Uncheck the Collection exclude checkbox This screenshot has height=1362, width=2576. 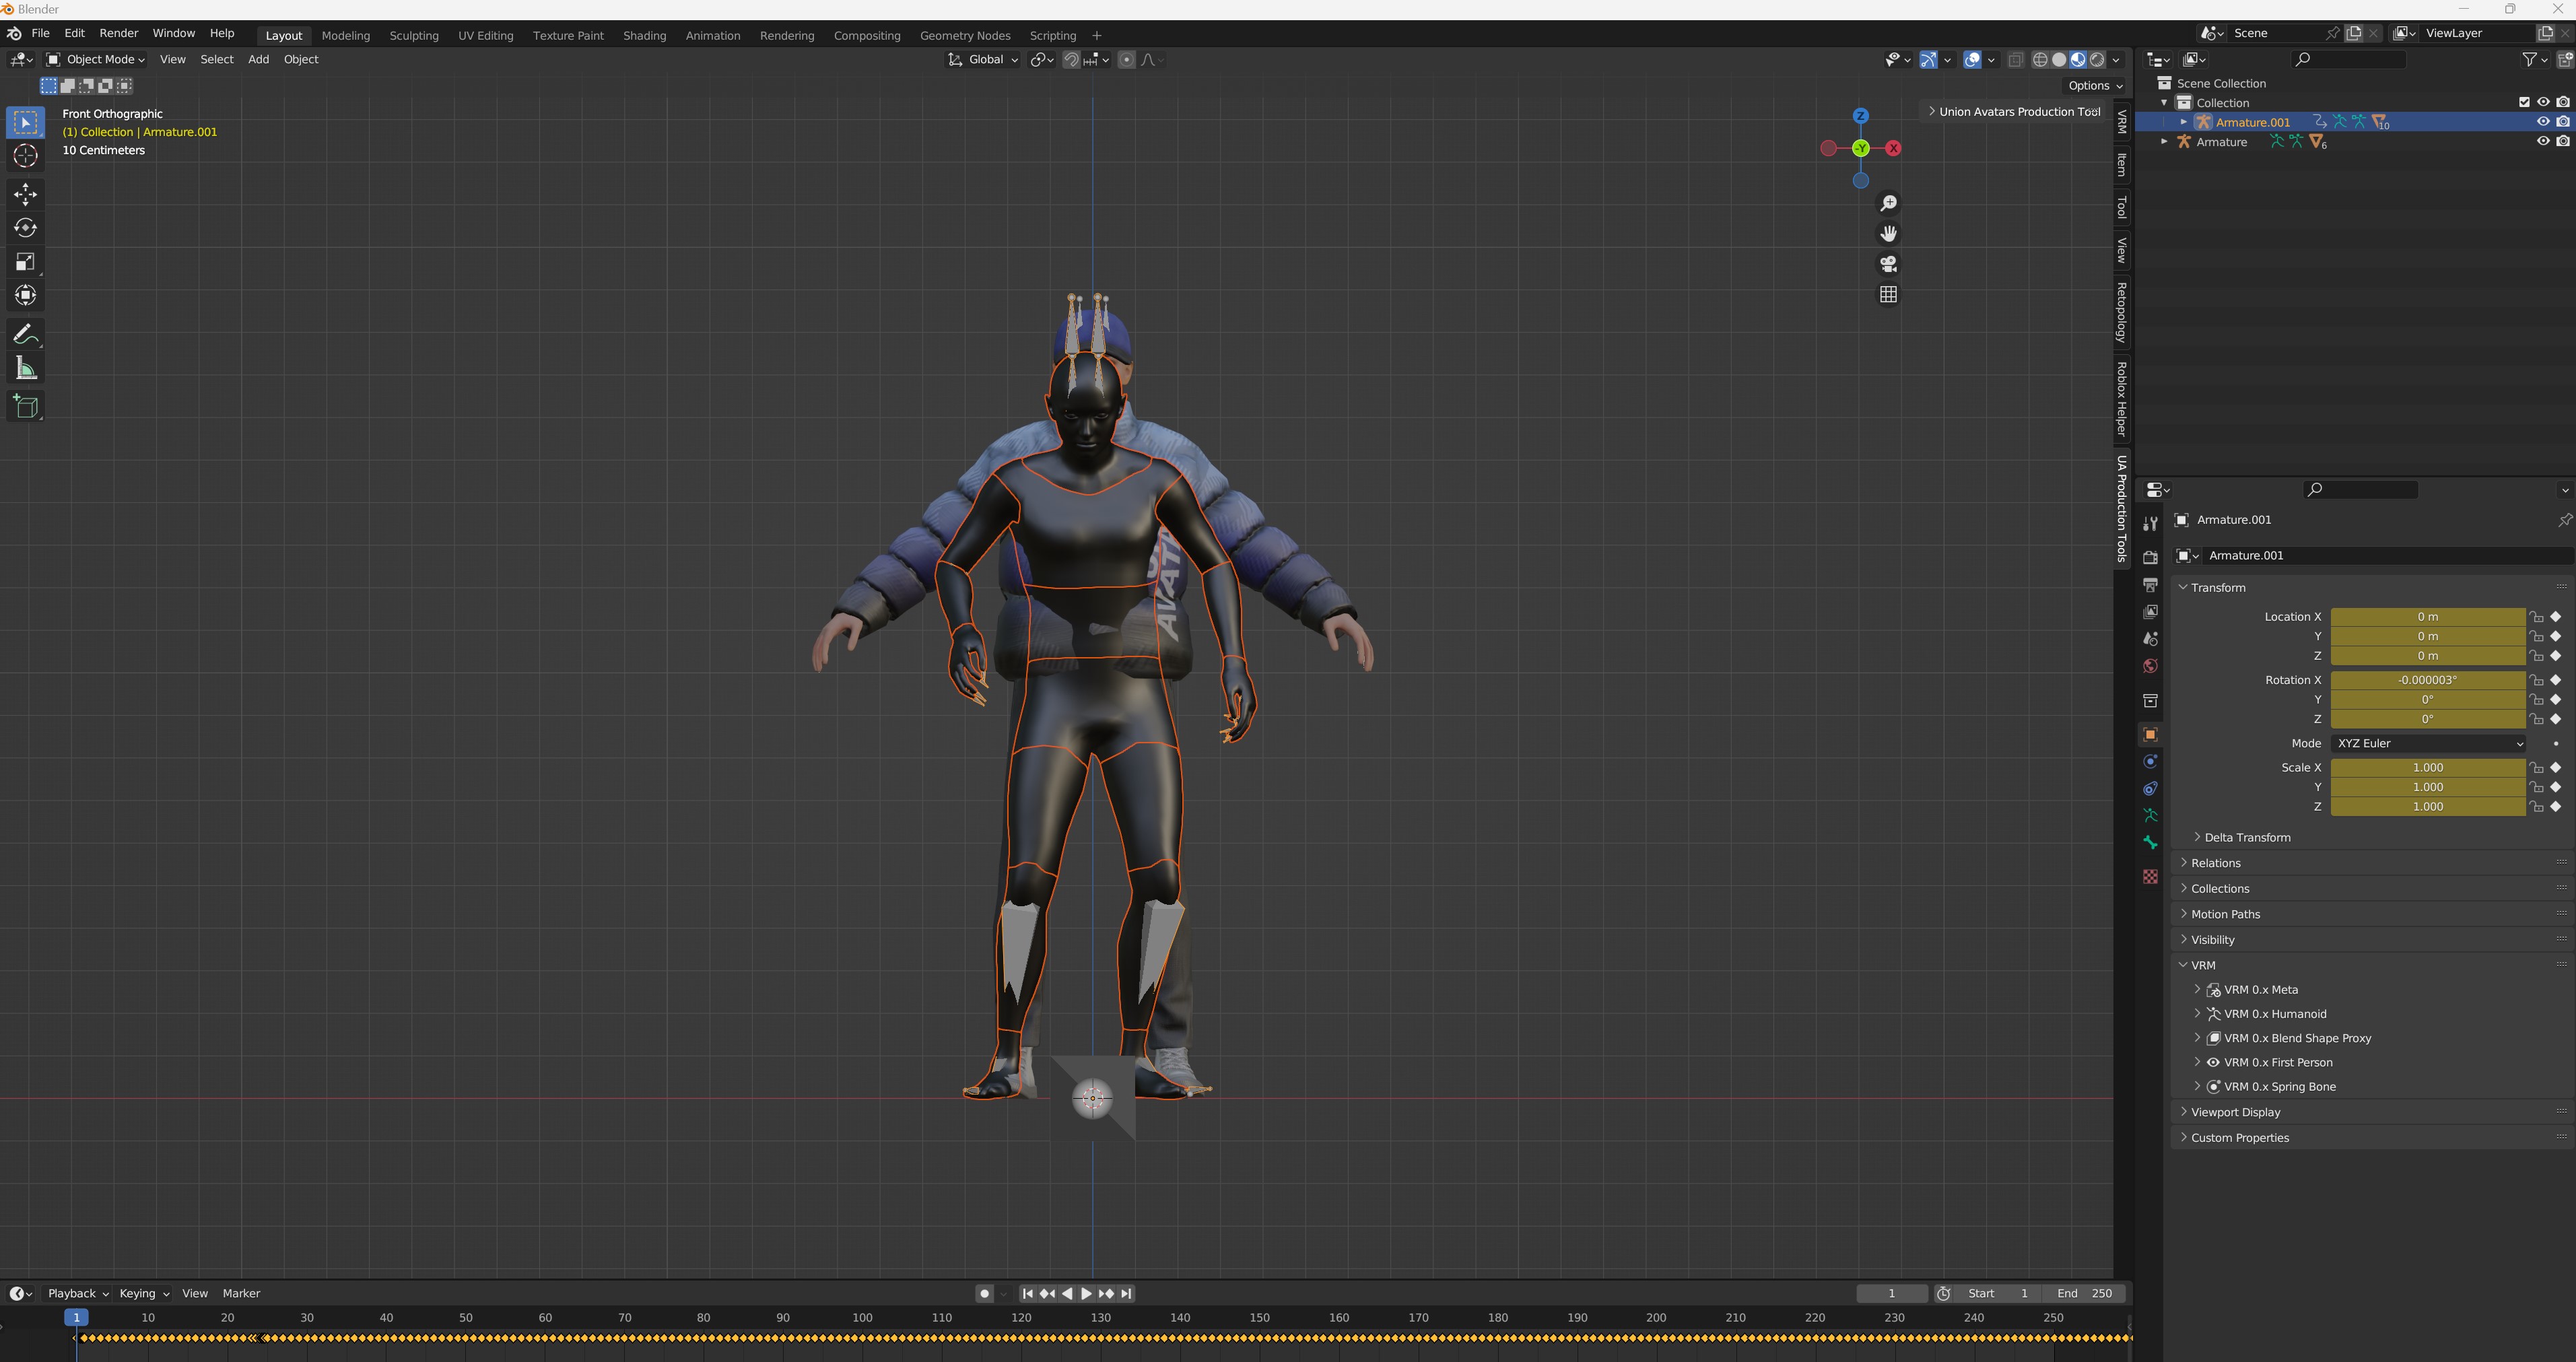(x=2524, y=102)
